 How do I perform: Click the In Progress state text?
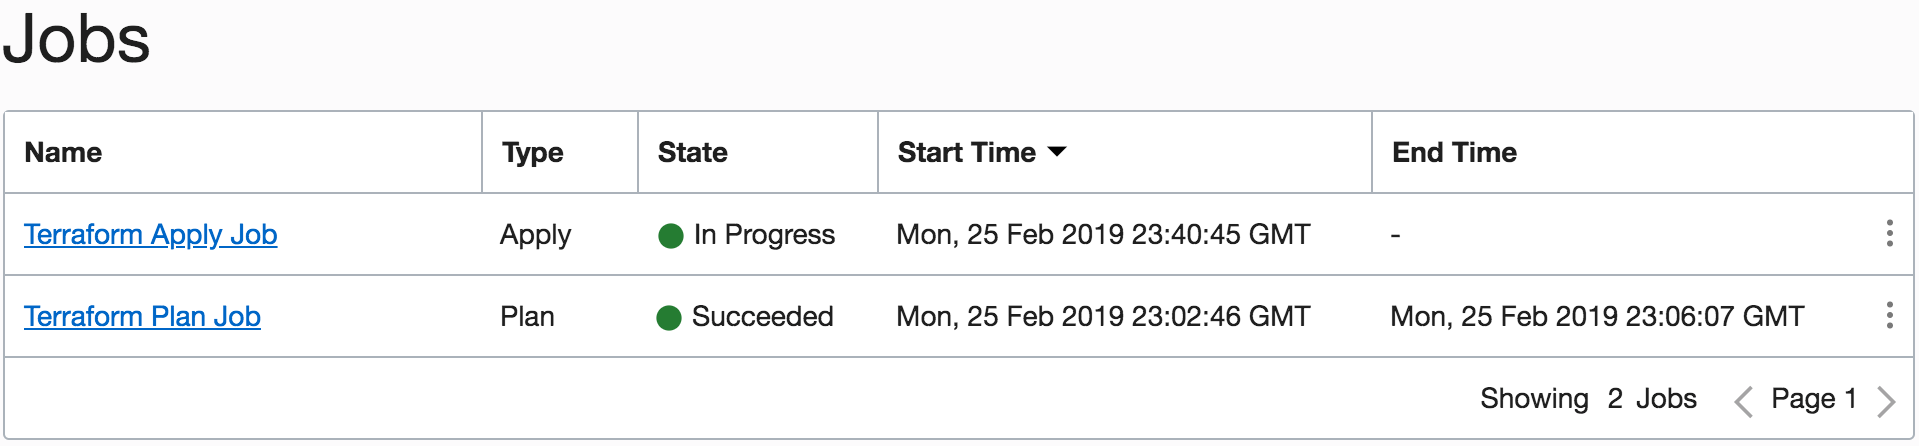764,234
